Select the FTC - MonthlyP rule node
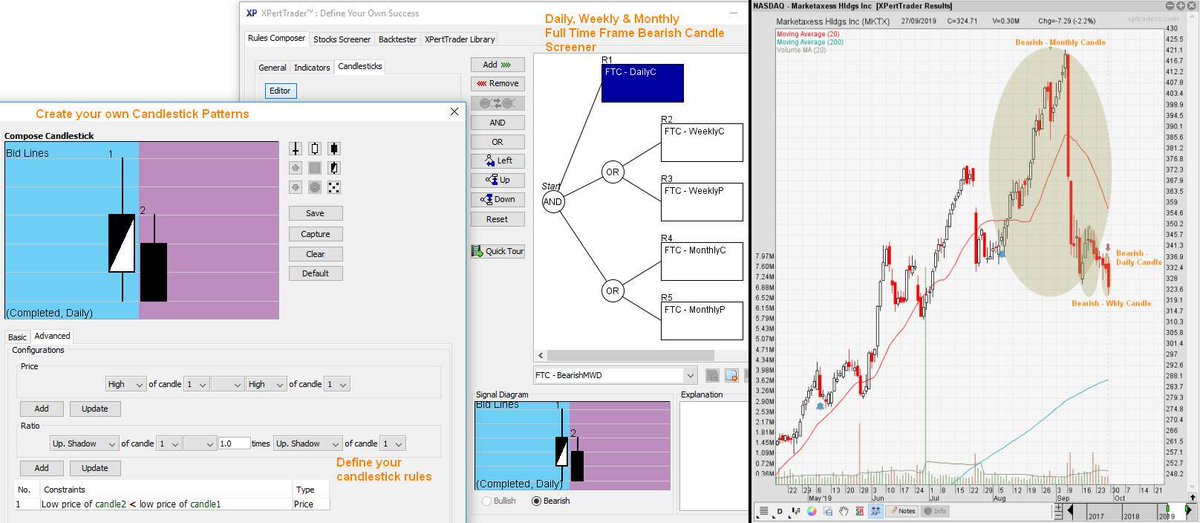The height and width of the screenshot is (523, 1200). [702, 320]
